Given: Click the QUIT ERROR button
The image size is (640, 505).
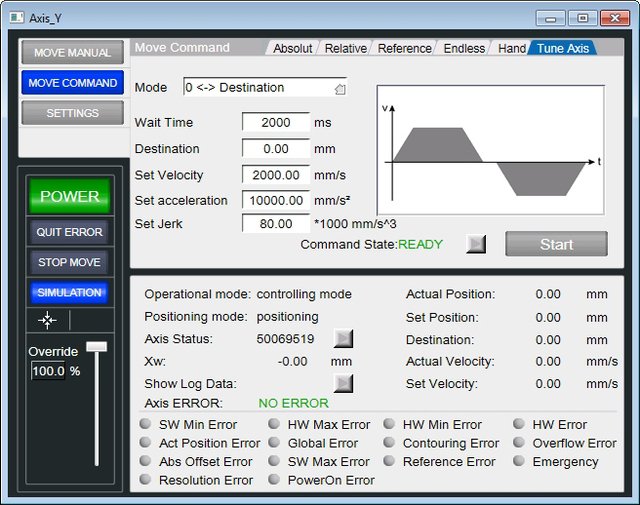Looking at the screenshot, I should (x=69, y=232).
